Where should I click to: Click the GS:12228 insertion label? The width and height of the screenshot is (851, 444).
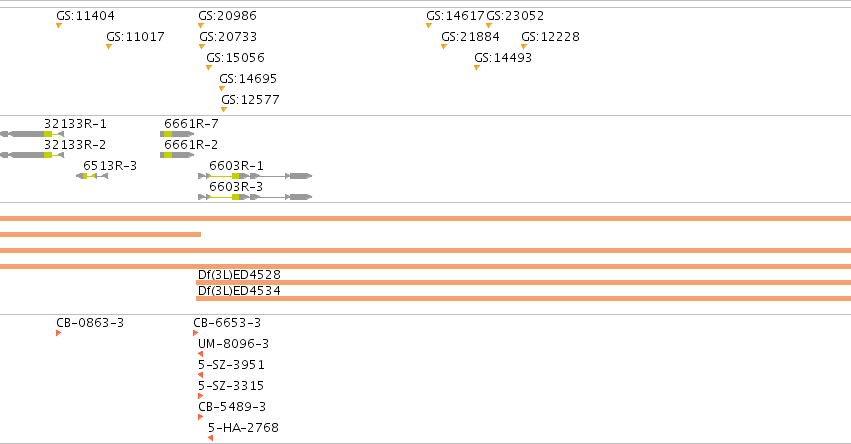550,37
